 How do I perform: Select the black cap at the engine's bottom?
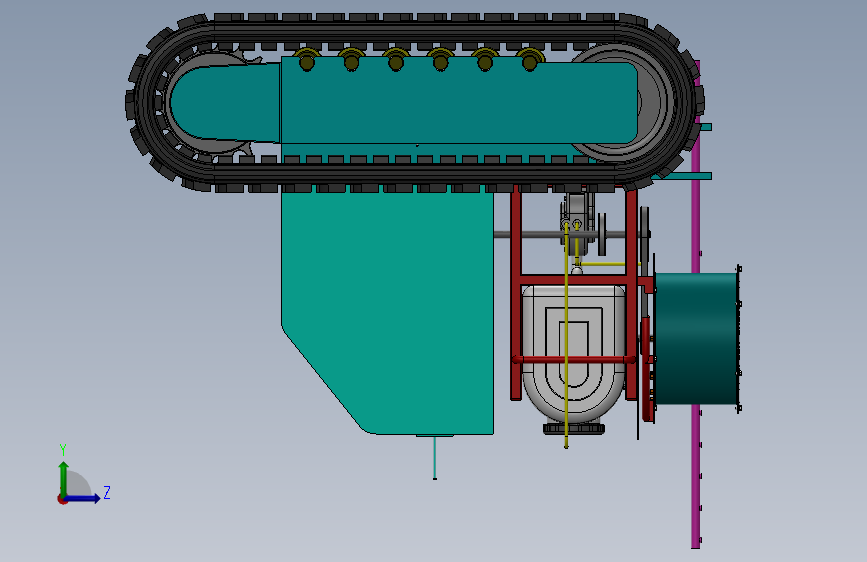(574, 428)
